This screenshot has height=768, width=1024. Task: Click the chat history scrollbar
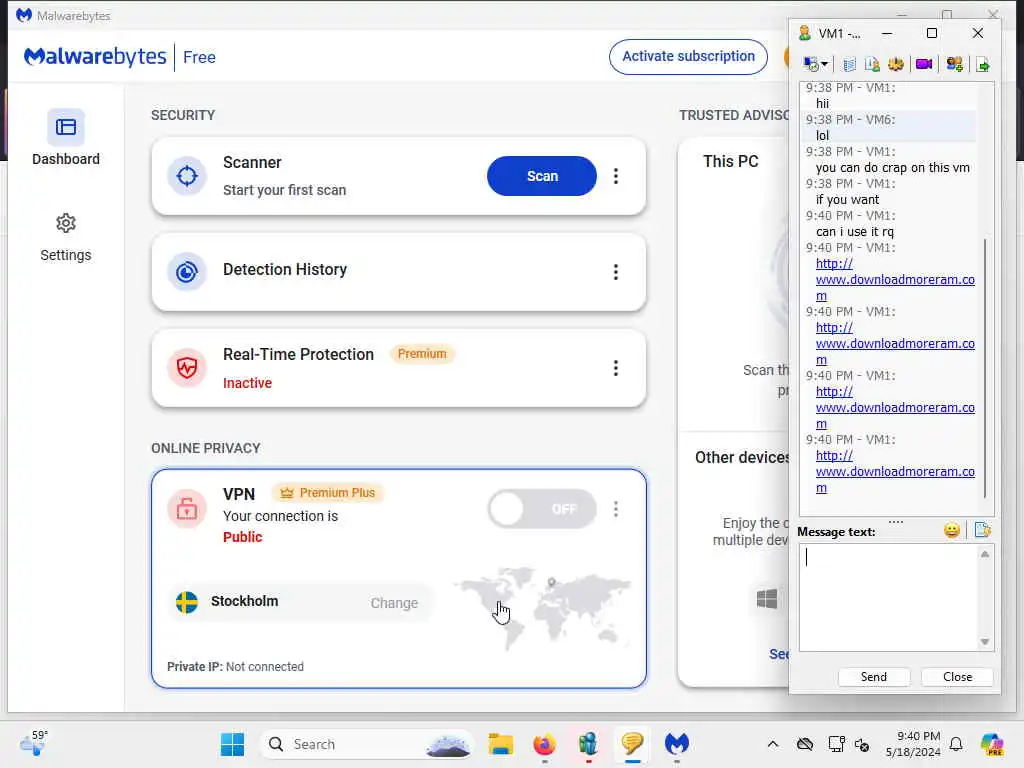[x=985, y=369]
